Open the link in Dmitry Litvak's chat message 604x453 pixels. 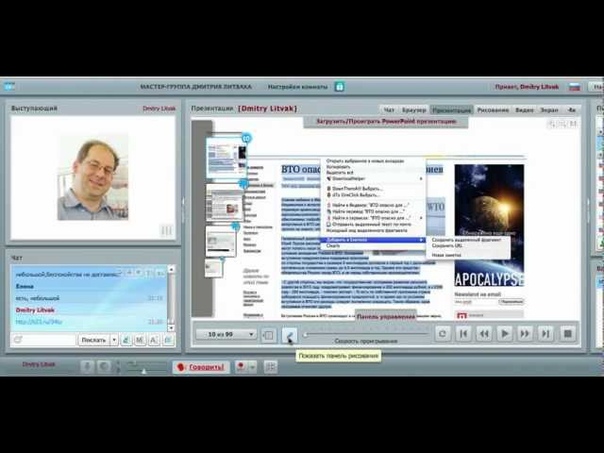point(39,322)
